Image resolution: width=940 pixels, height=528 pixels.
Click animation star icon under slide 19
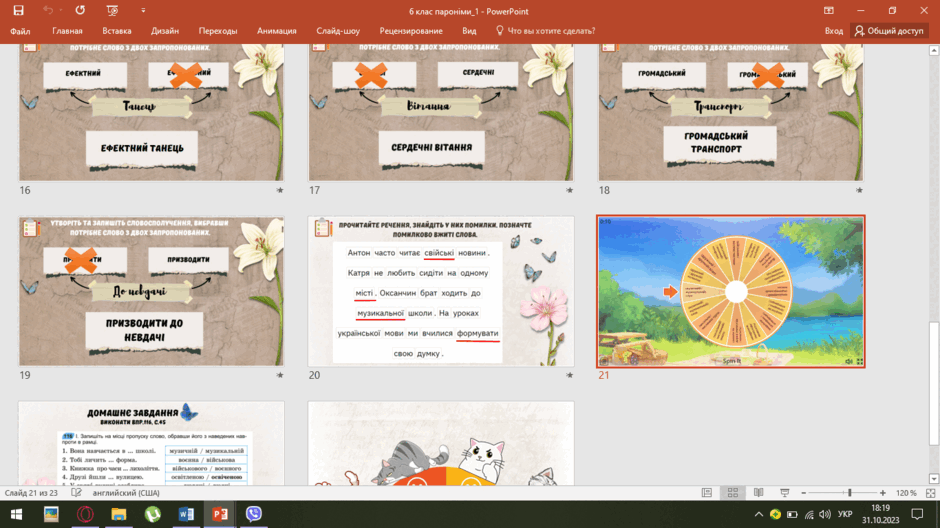[279, 375]
